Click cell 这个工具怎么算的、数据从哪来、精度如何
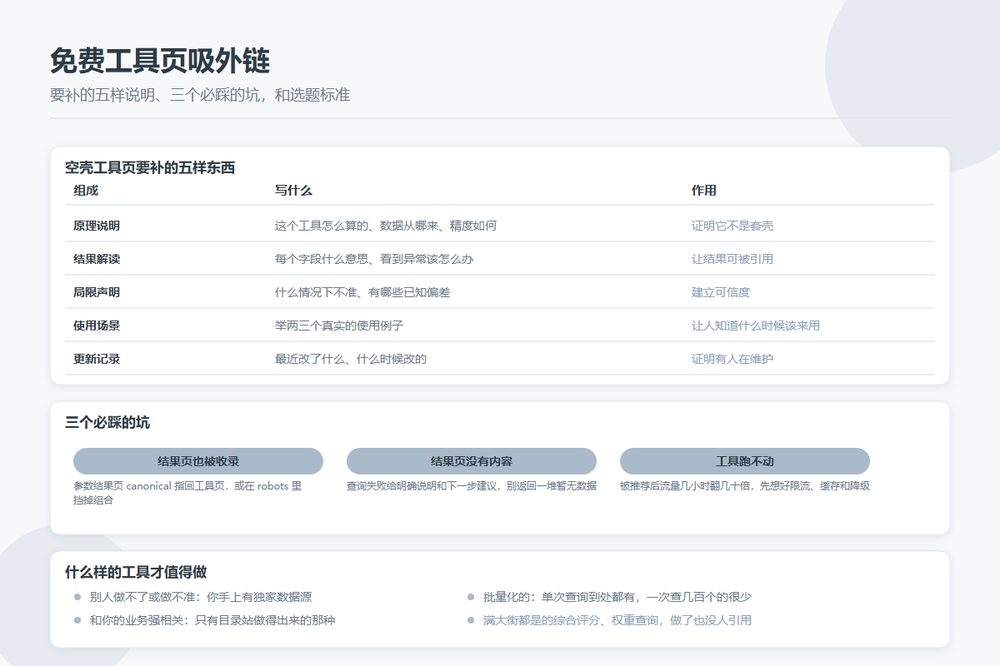 click(386, 225)
